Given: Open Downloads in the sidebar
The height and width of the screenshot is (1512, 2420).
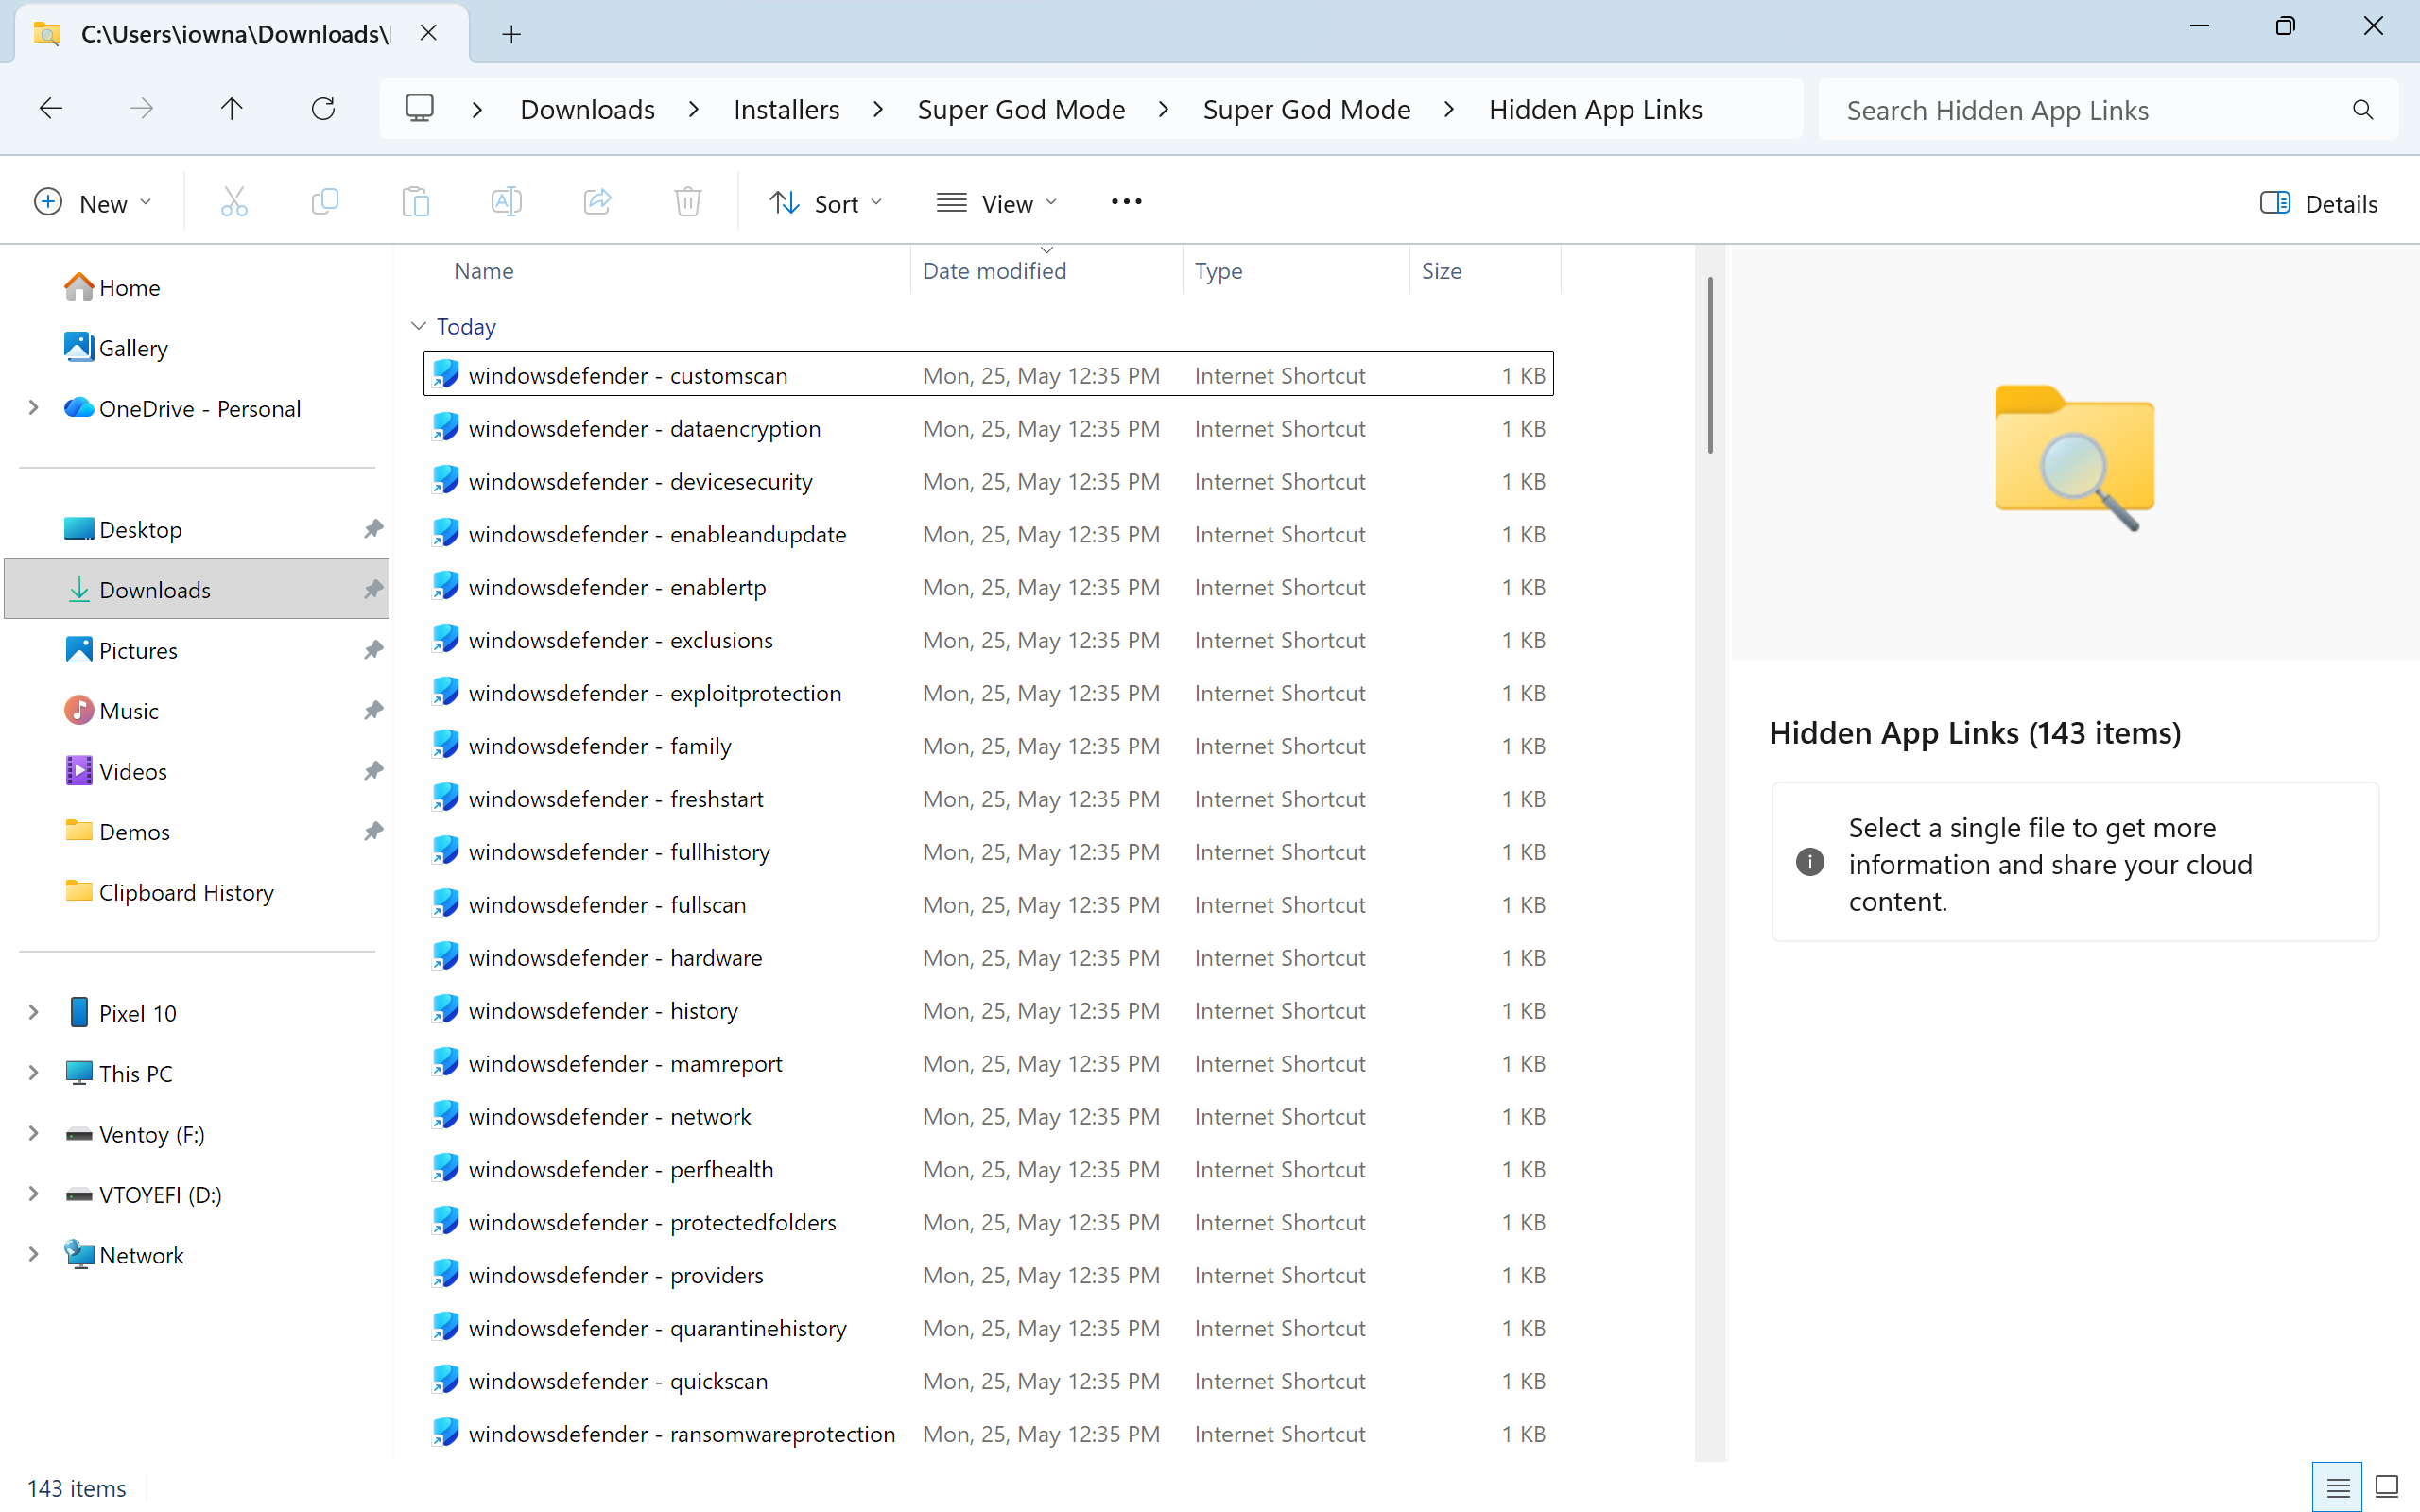Looking at the screenshot, I should point(196,589).
